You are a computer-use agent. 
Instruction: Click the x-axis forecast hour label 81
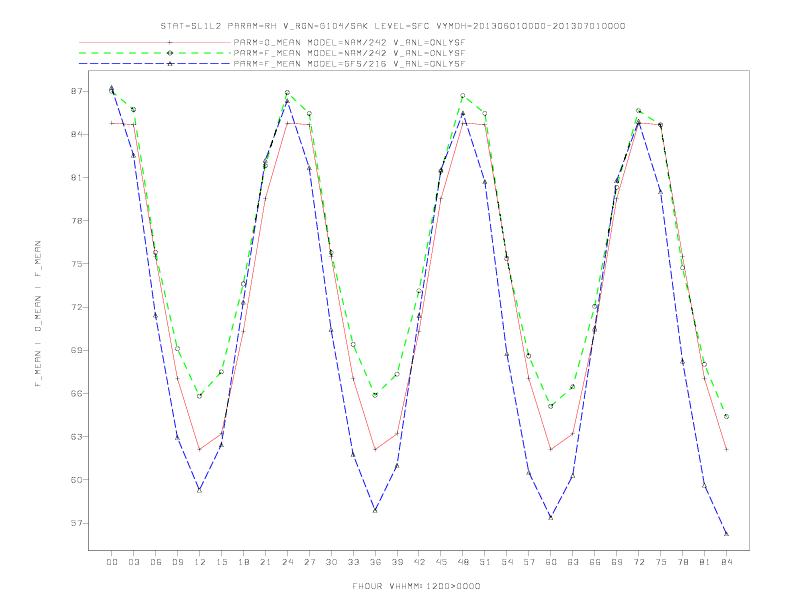point(705,562)
